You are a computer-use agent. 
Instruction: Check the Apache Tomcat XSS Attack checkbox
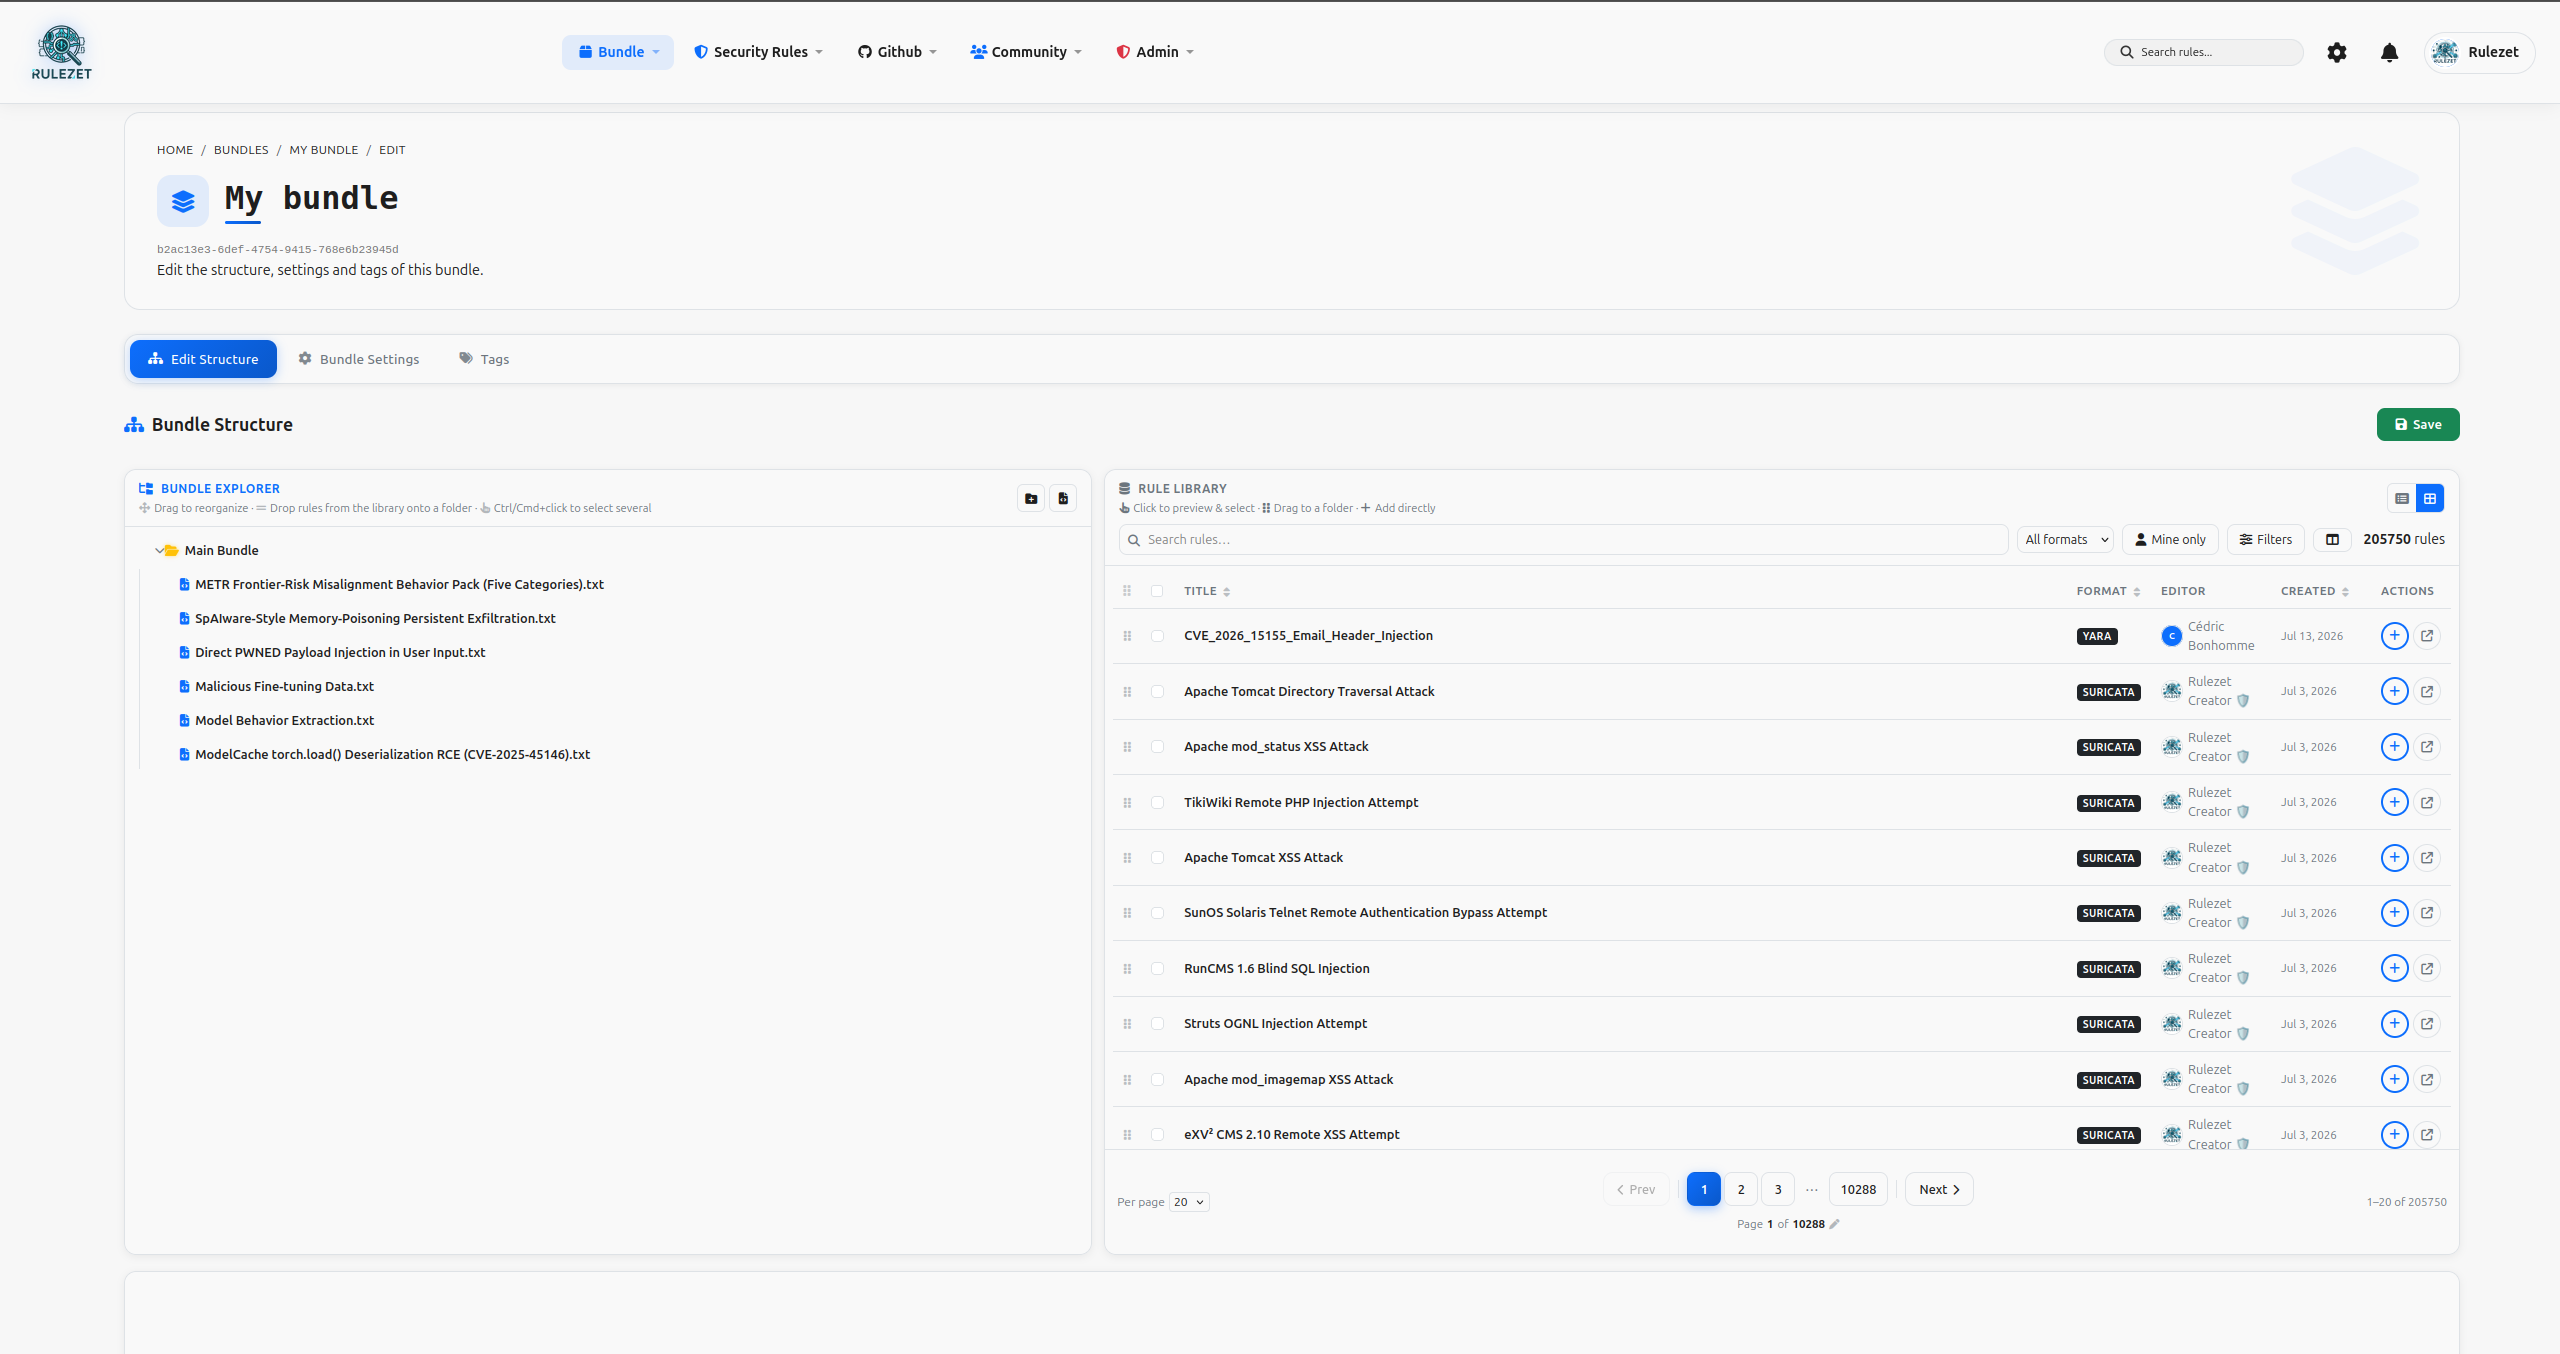click(1157, 858)
